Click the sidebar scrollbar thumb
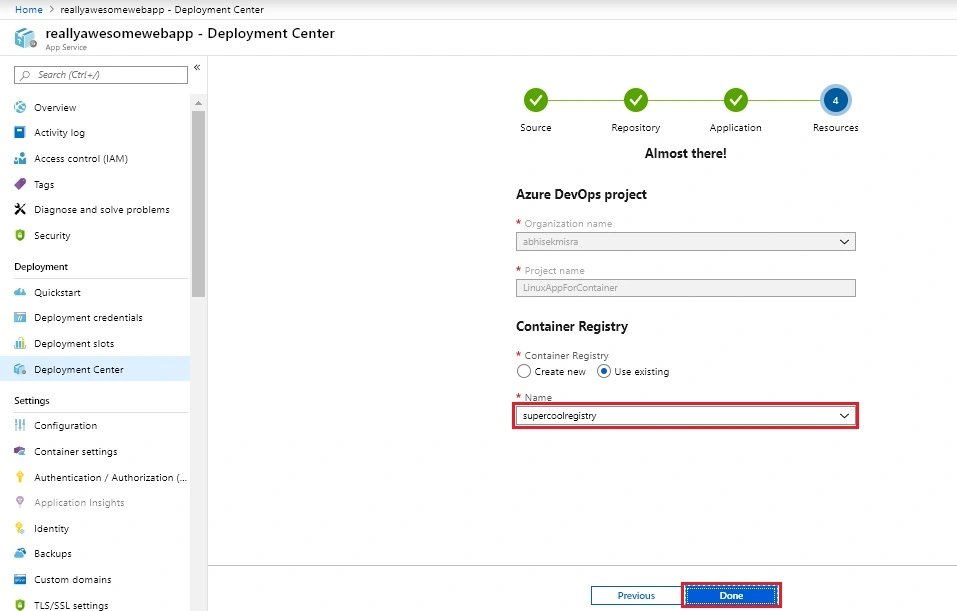 pos(198,203)
